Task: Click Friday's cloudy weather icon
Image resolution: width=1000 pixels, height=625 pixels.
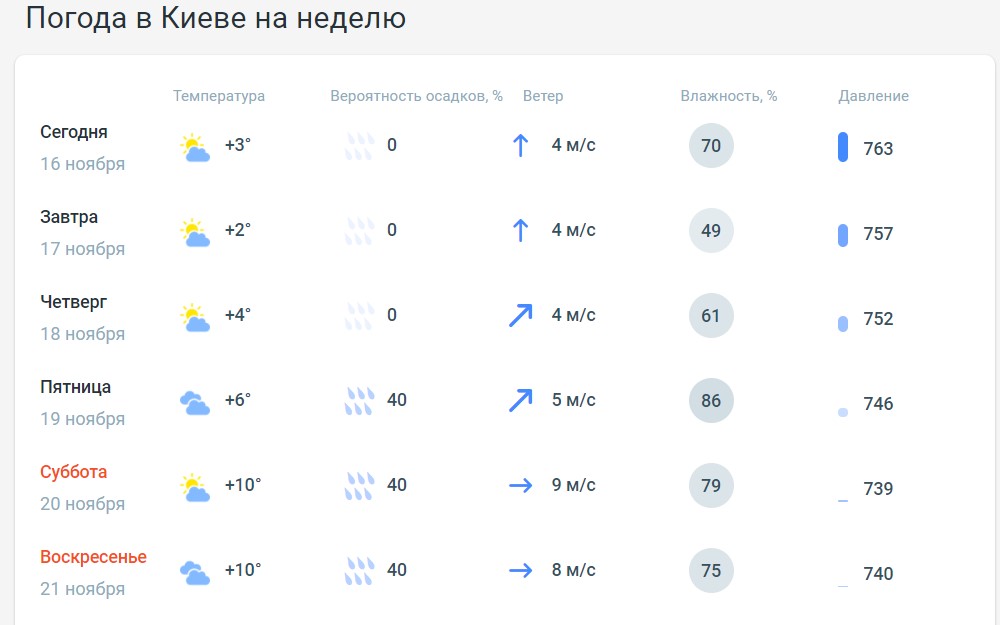Action: (x=195, y=403)
